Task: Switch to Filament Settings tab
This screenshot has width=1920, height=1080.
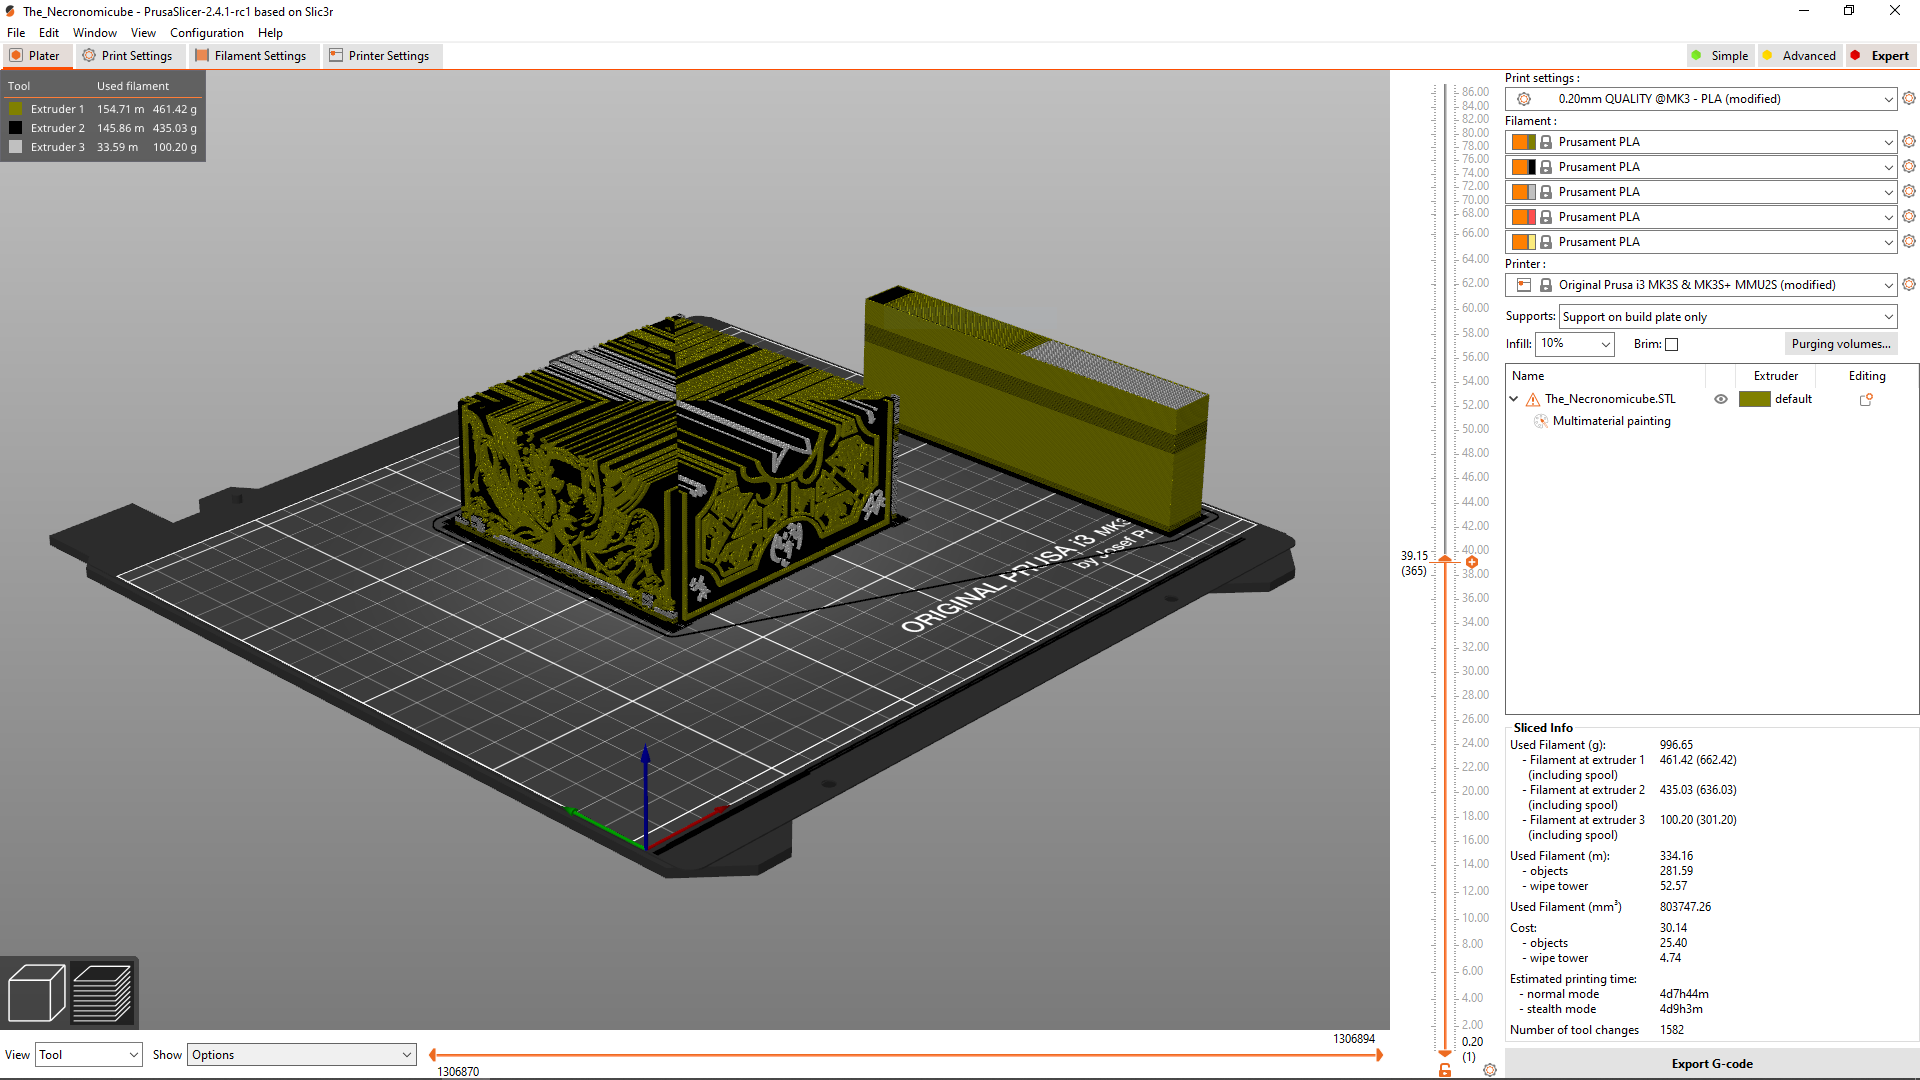Action: pyautogui.click(x=251, y=56)
